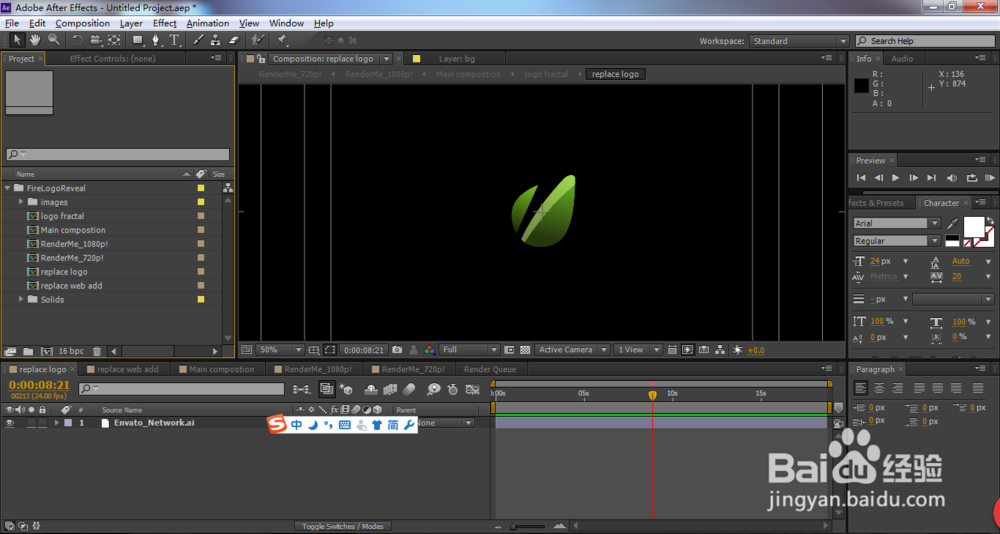Open the 1 View layout dropdown
This screenshot has height=534, width=1000.
click(x=638, y=350)
